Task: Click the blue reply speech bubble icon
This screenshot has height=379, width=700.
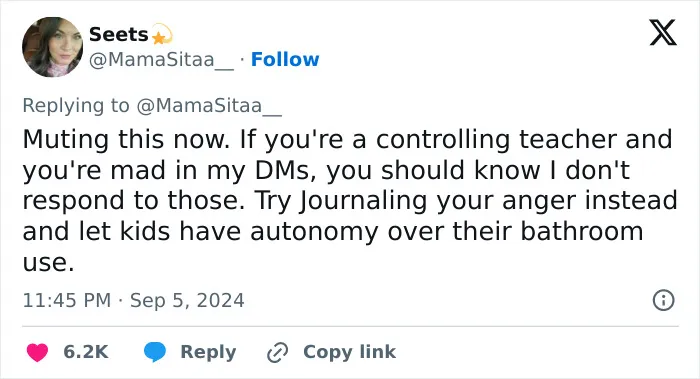Action: [155, 352]
